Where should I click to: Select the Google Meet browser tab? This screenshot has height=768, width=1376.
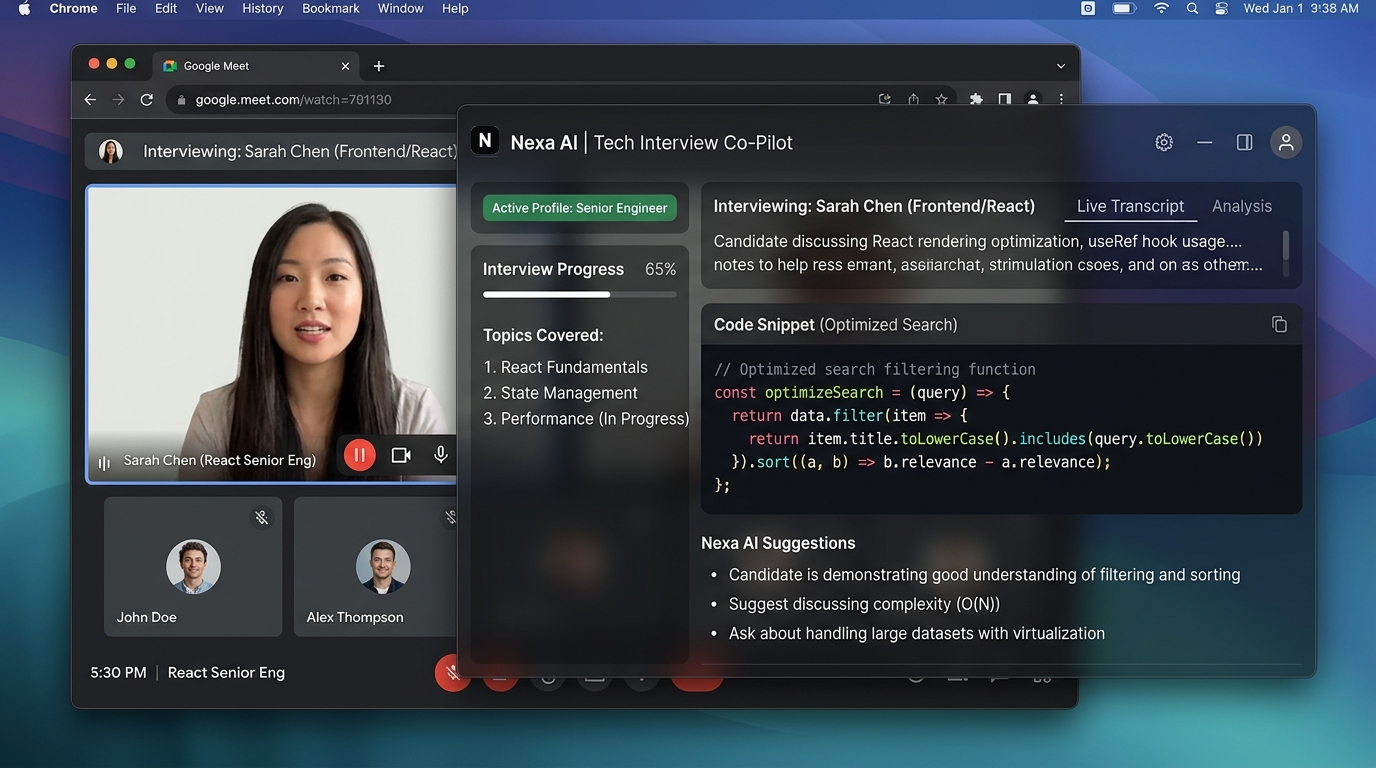[x=256, y=66]
